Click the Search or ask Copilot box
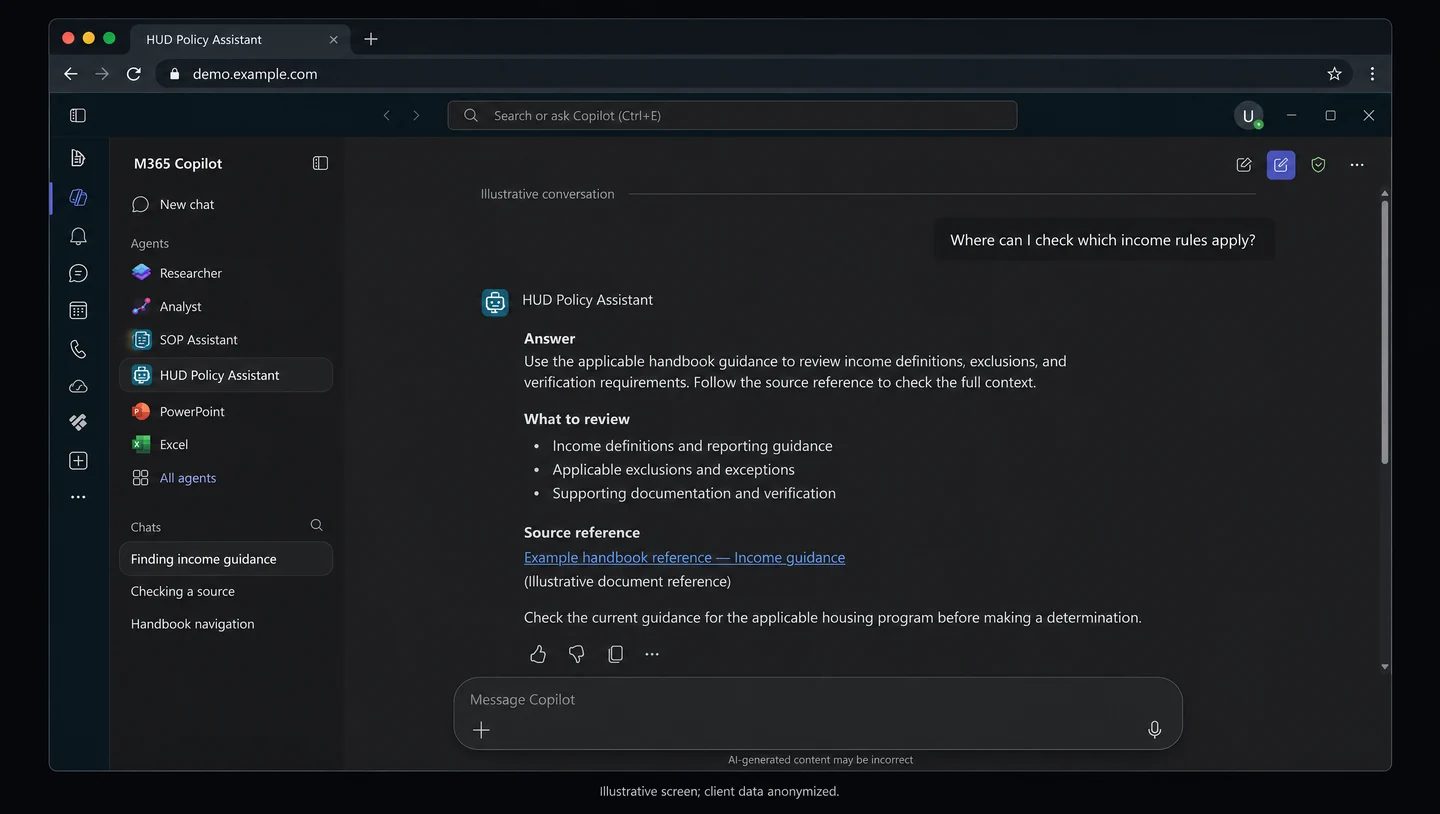Viewport: 1440px width, 814px height. coord(732,116)
